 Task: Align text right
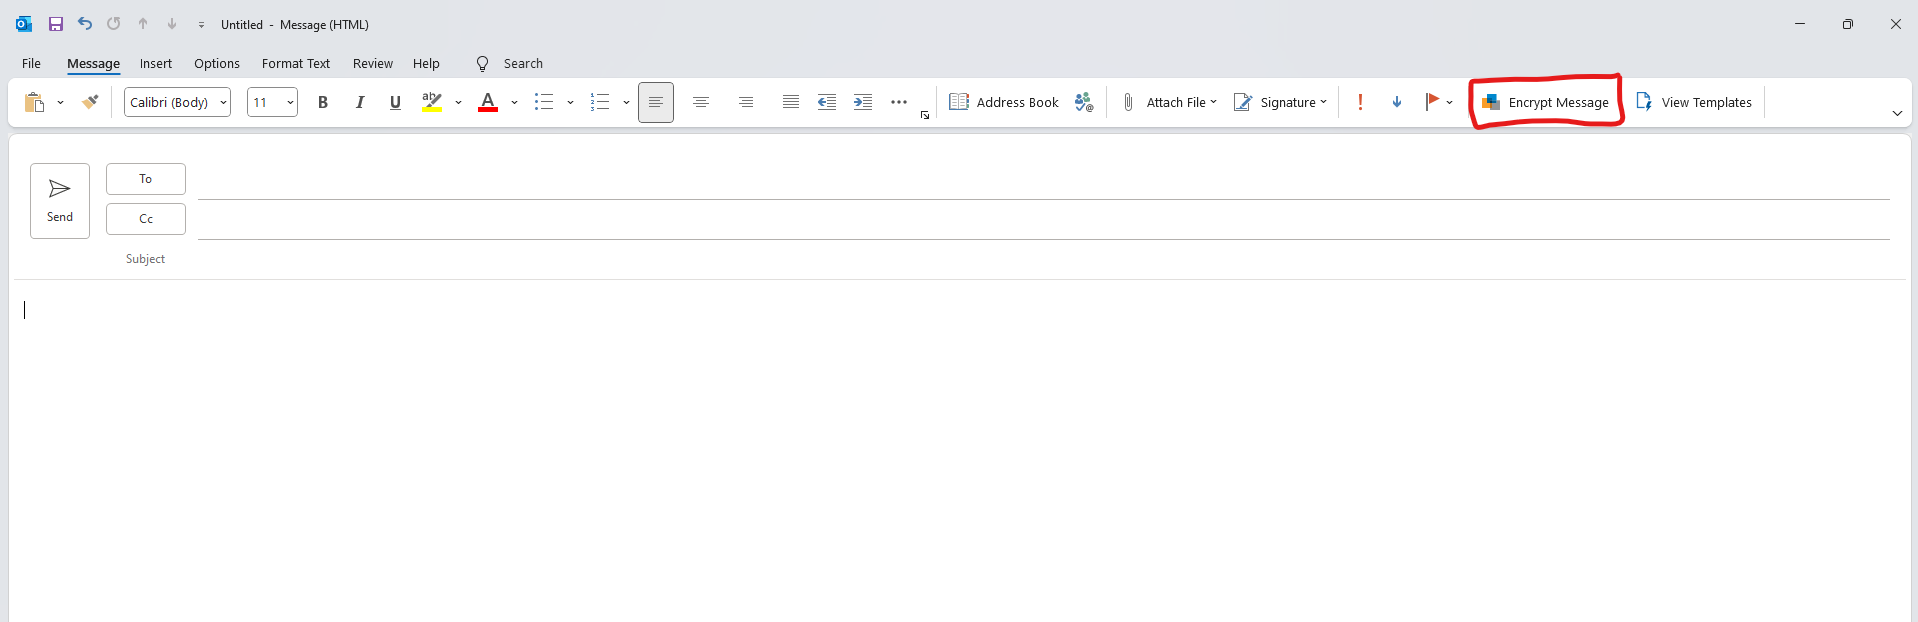point(746,102)
